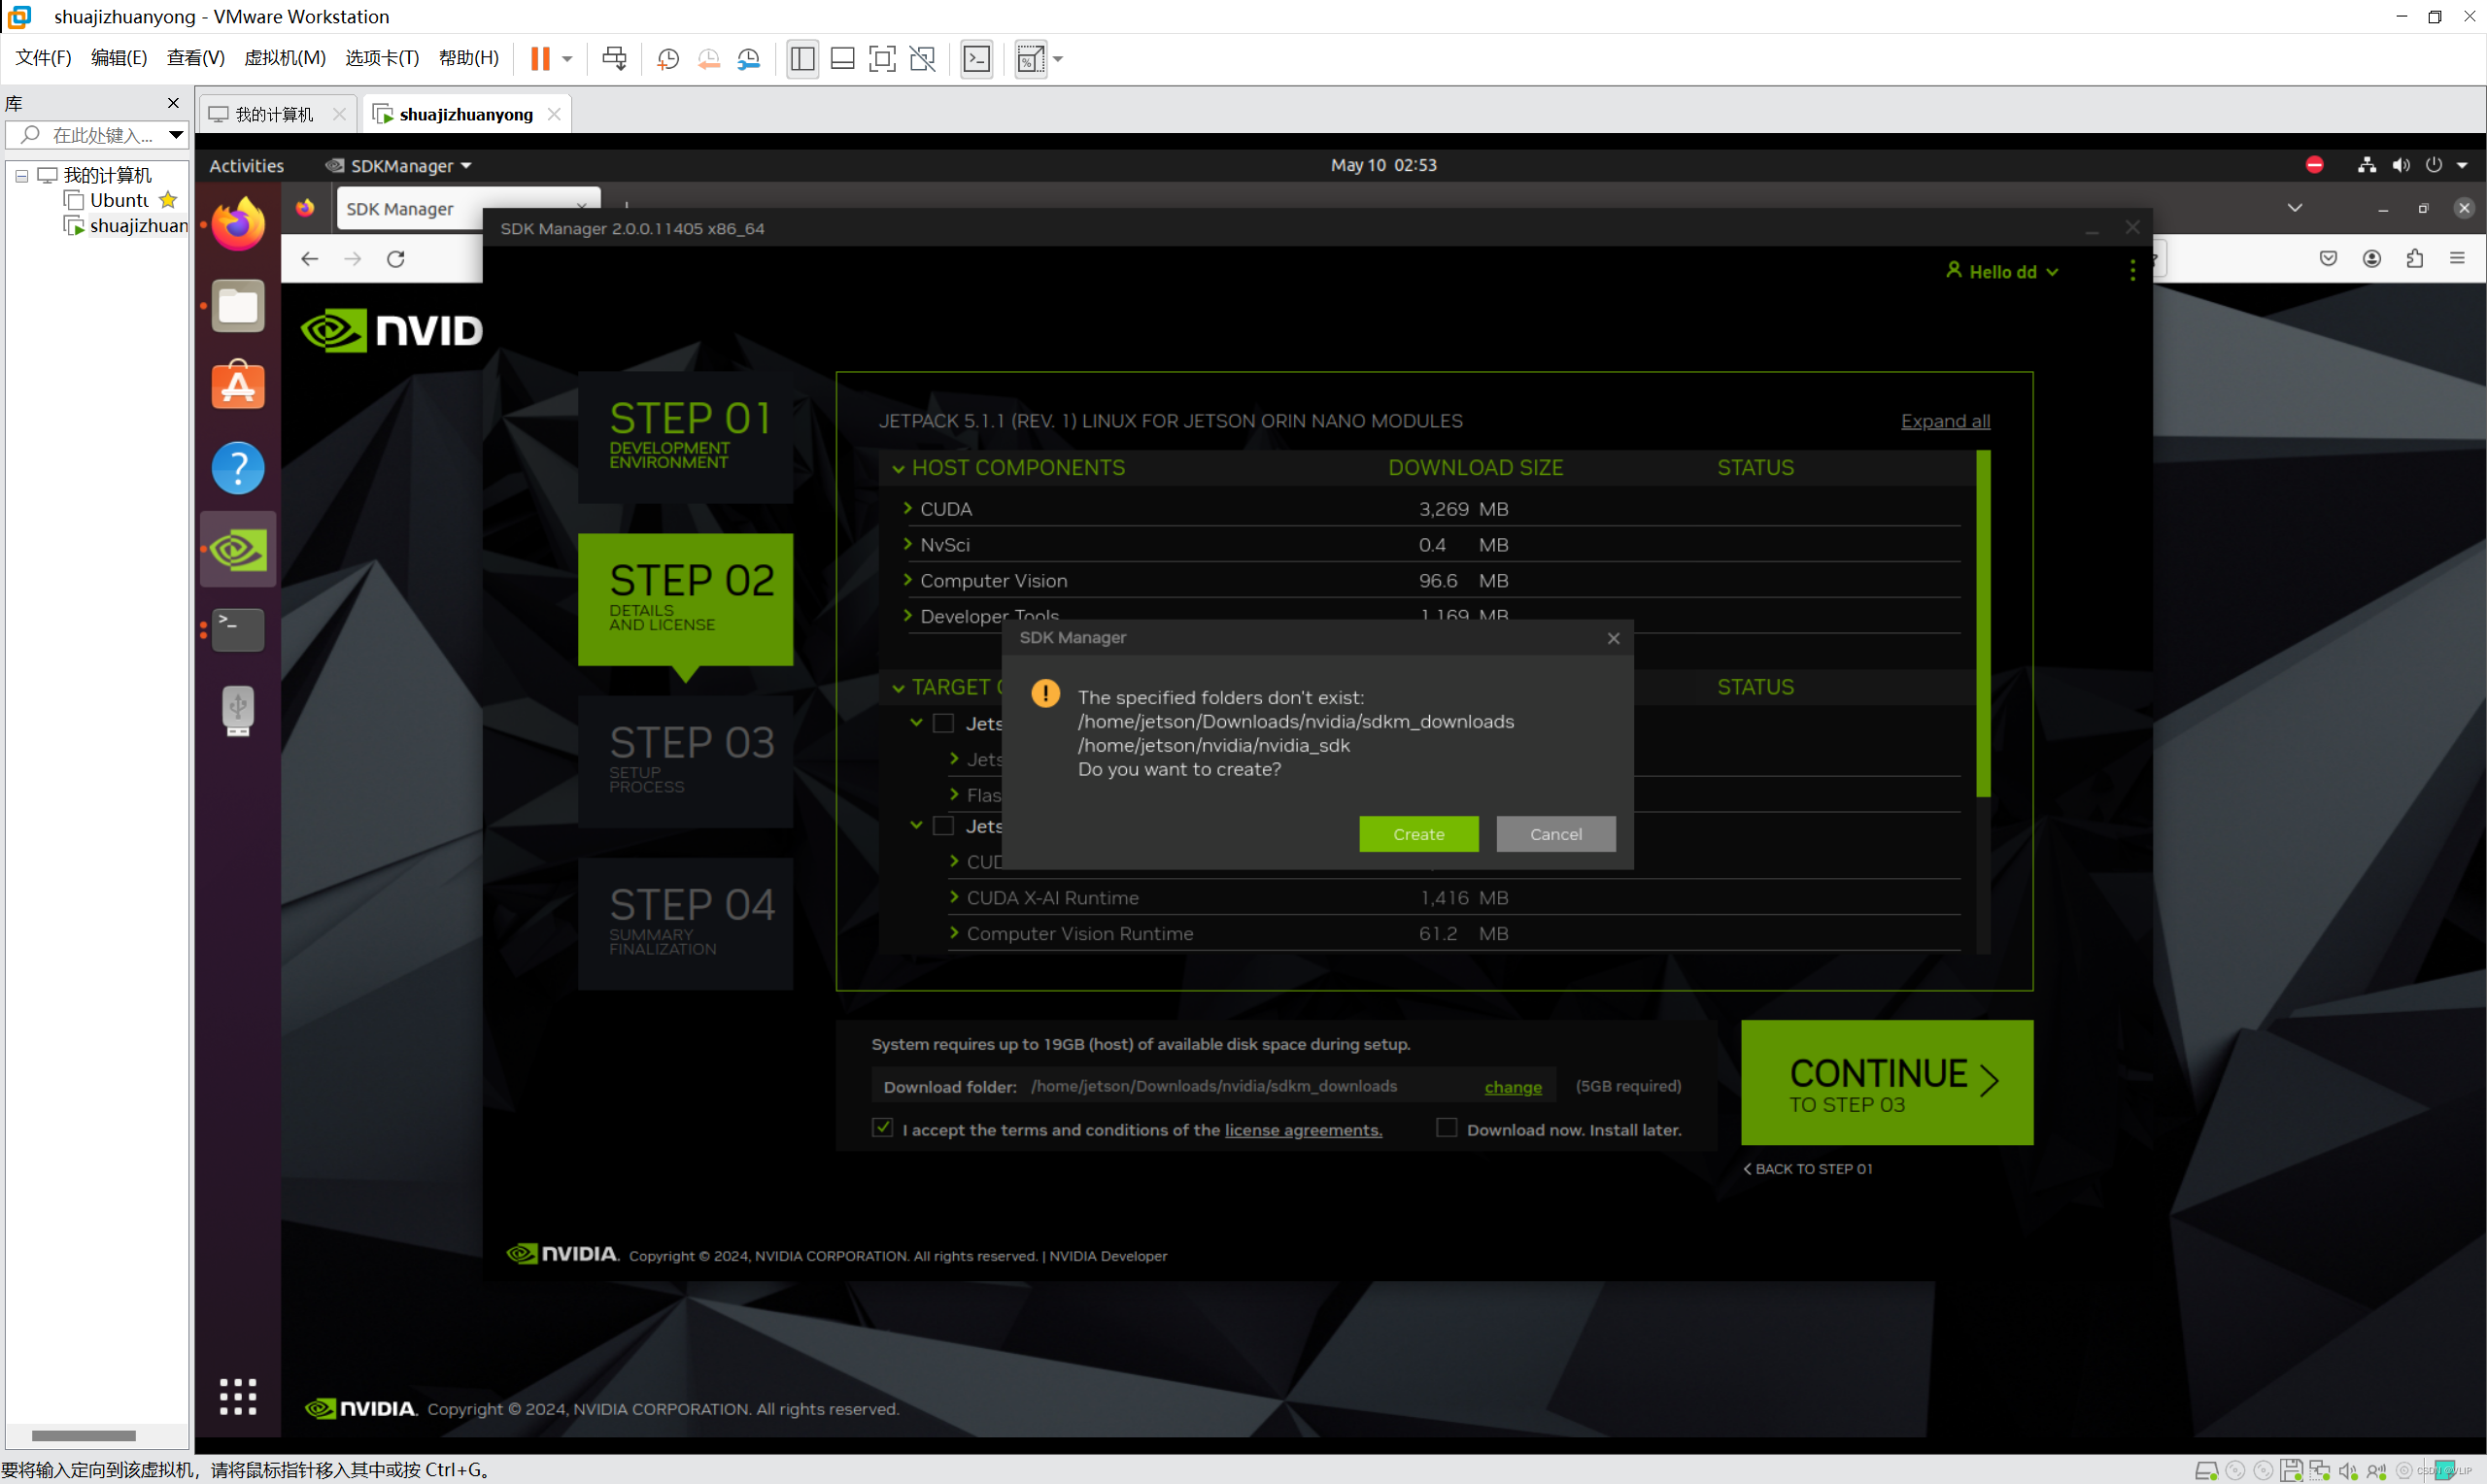Enter full screen mode toolbar icon
Screen dimensions: 2487x1484
[881, 59]
